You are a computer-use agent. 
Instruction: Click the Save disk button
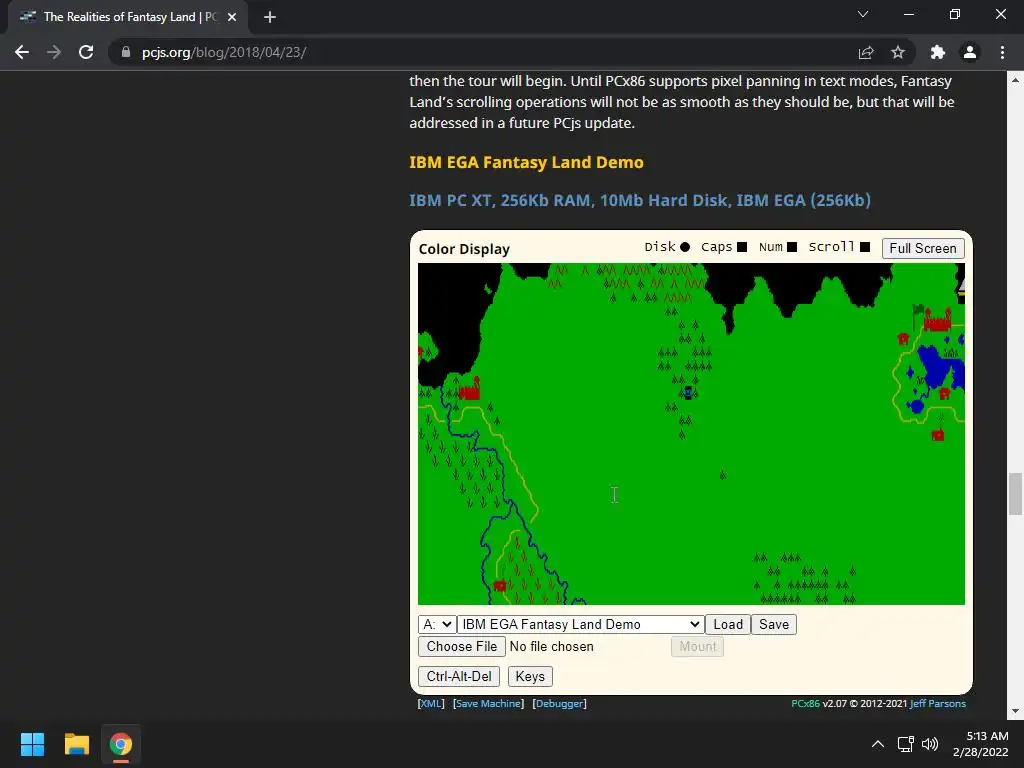tap(774, 624)
